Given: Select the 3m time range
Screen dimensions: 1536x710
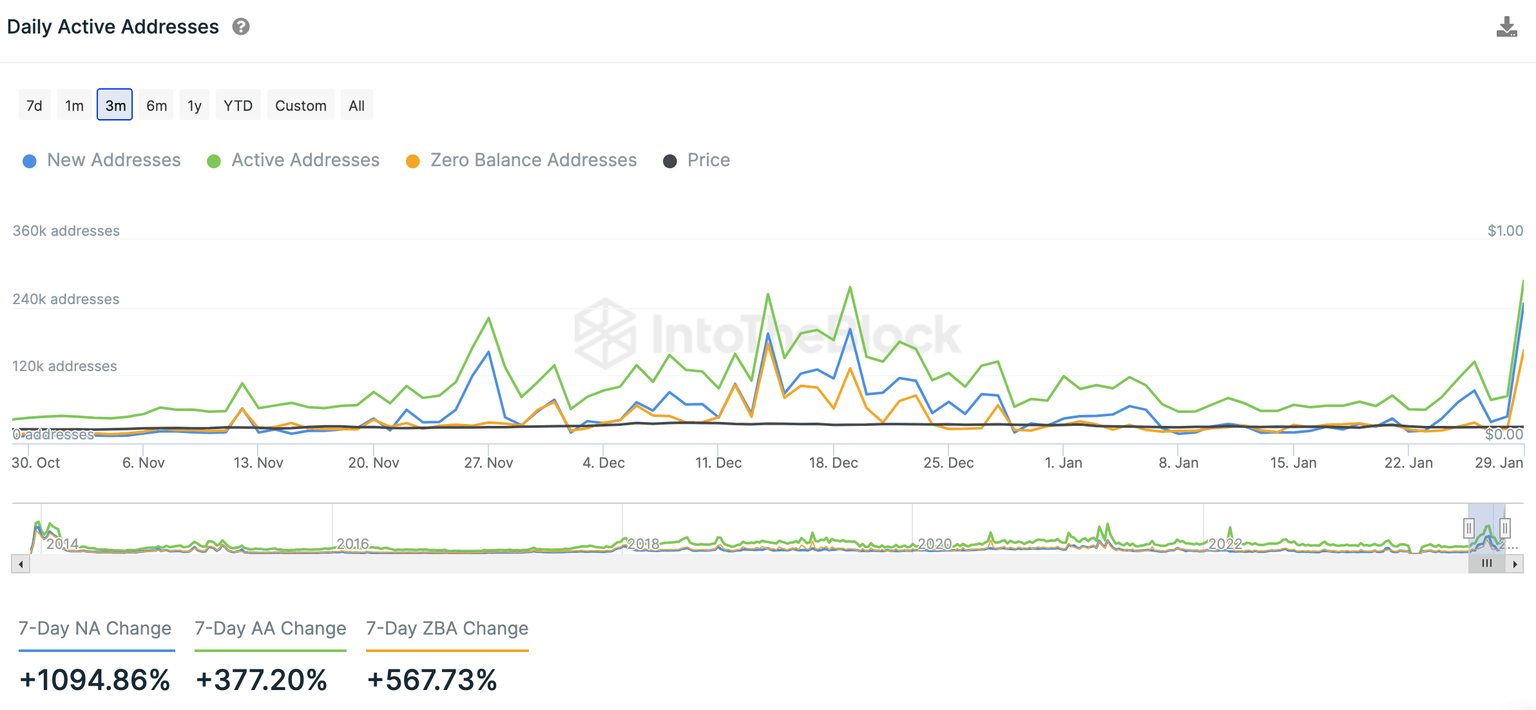Looking at the screenshot, I should pos(115,105).
